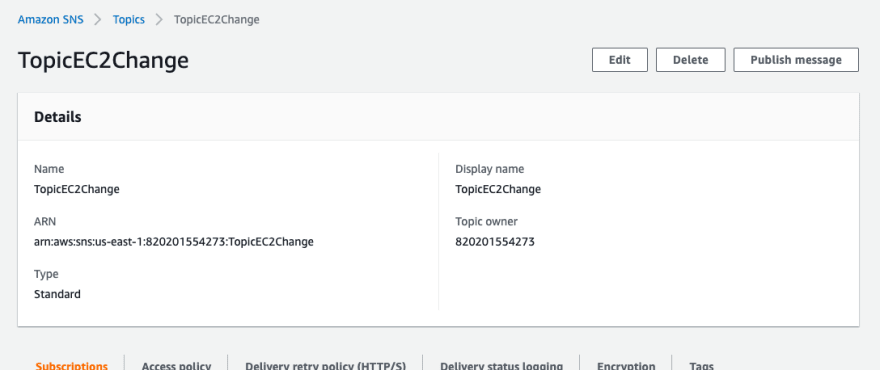Click the Details section header
880x370 pixels.
point(58,117)
